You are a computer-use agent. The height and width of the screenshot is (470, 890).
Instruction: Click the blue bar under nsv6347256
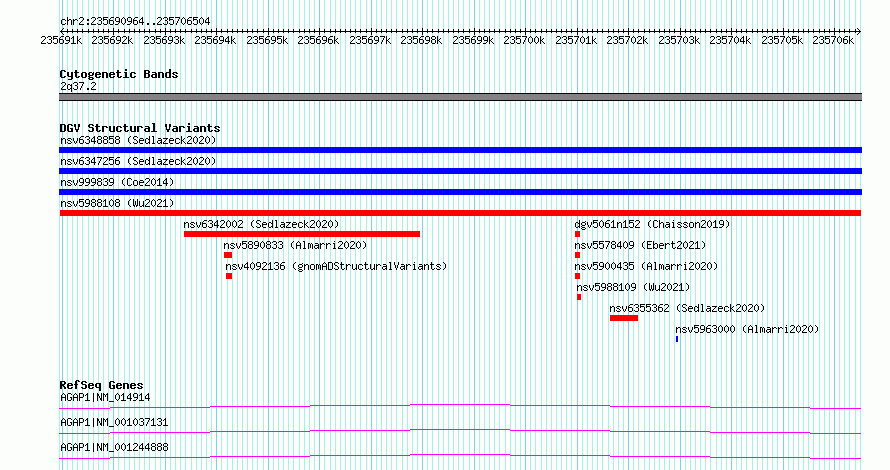click(460, 171)
